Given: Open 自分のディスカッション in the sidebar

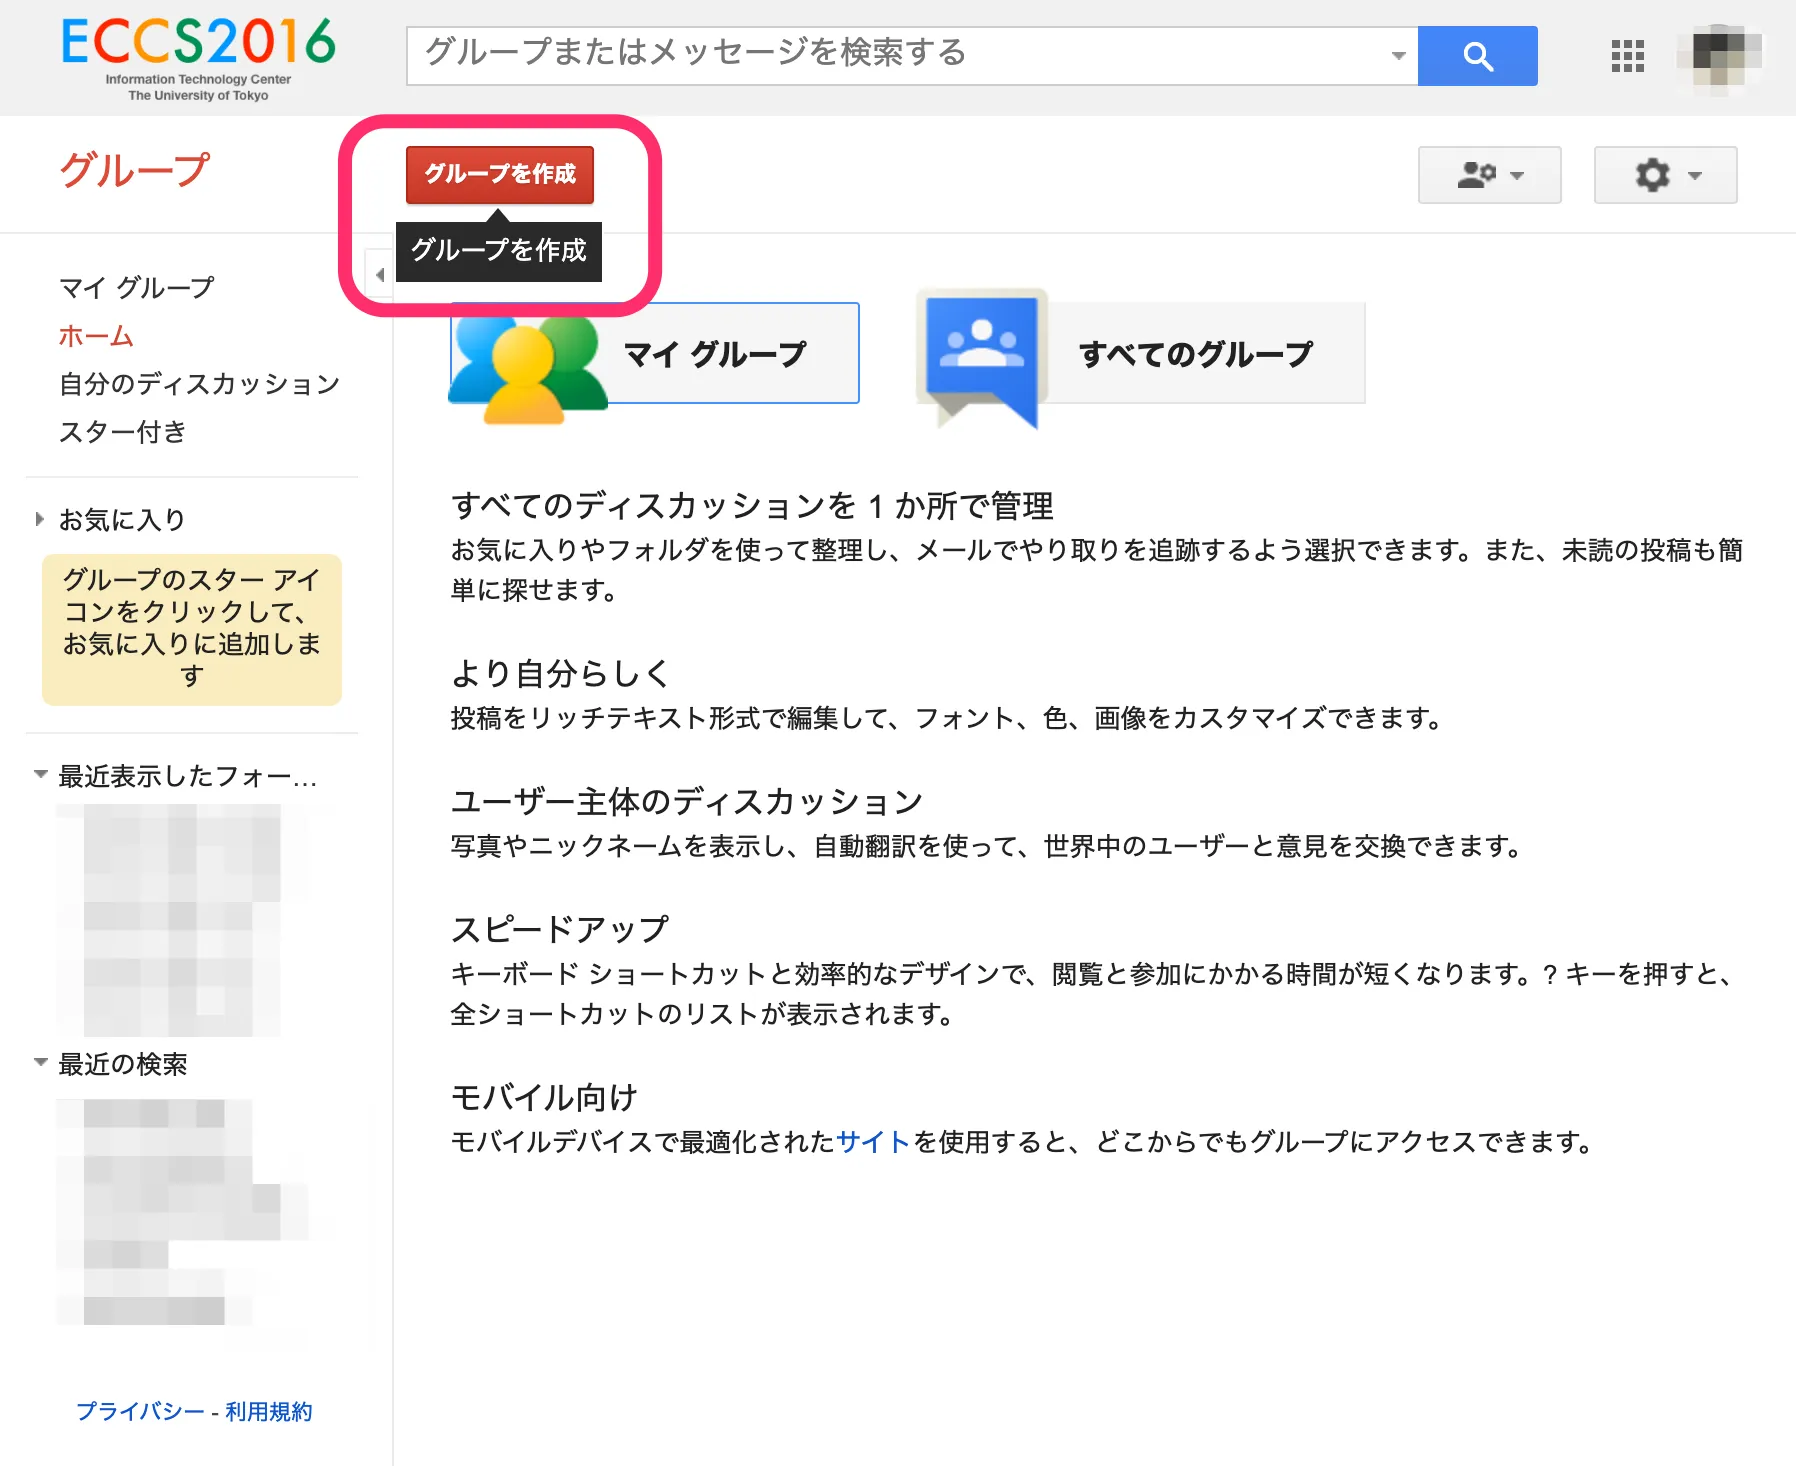Looking at the screenshot, I should point(199,384).
